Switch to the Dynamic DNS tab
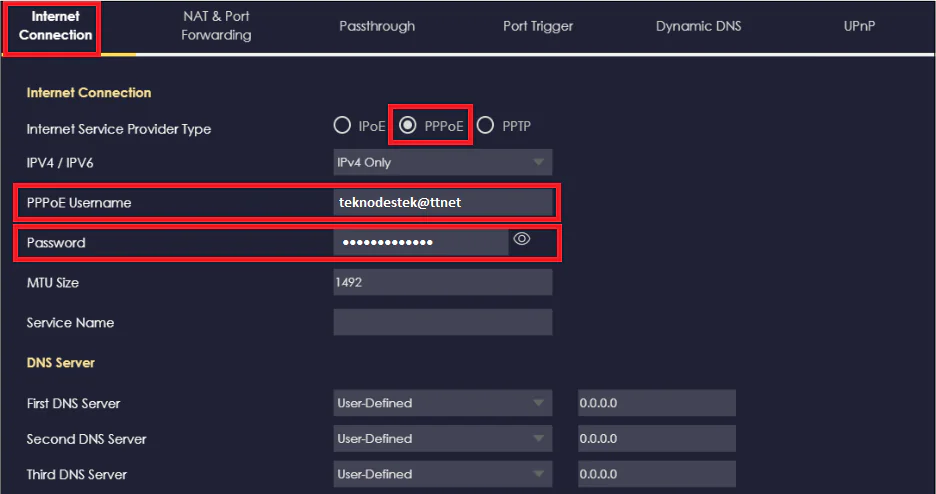Viewport: 936px width, 494px height. click(x=699, y=27)
